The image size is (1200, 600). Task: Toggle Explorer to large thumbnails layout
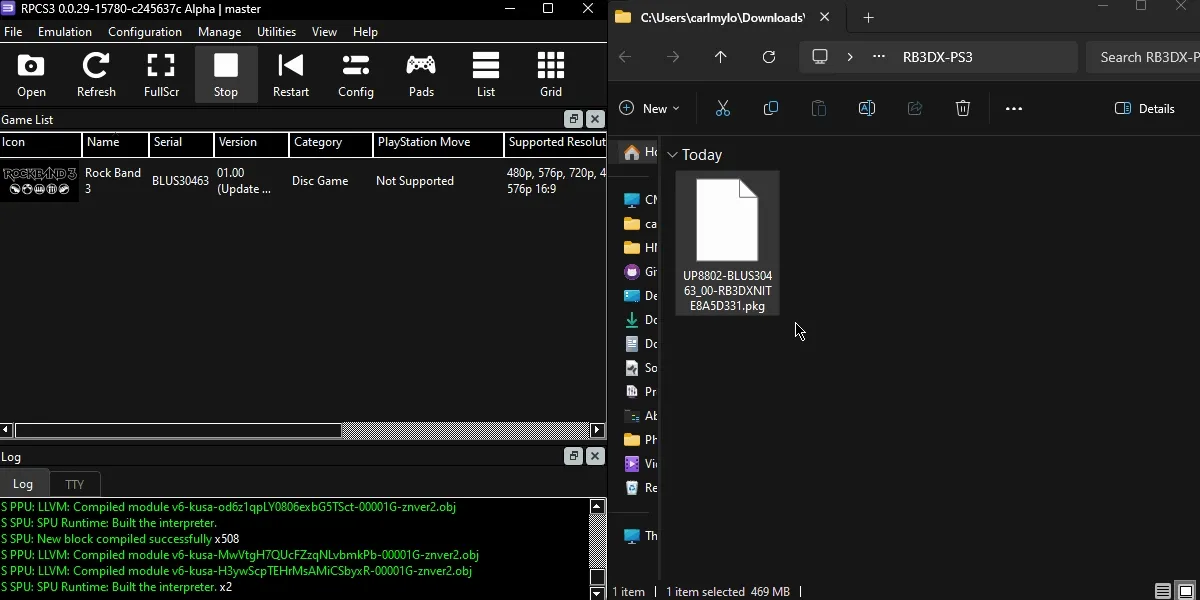(x=1186, y=591)
